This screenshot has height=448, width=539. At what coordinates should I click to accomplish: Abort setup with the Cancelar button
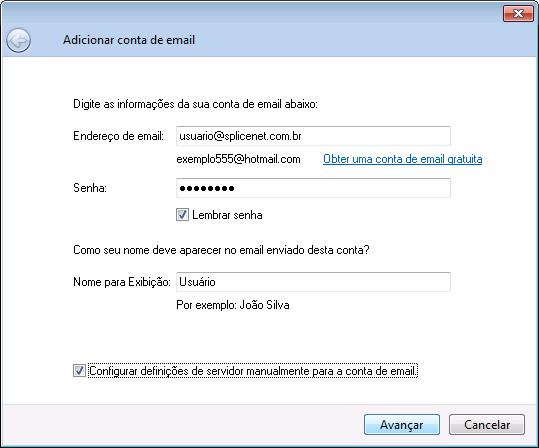tap(487, 425)
